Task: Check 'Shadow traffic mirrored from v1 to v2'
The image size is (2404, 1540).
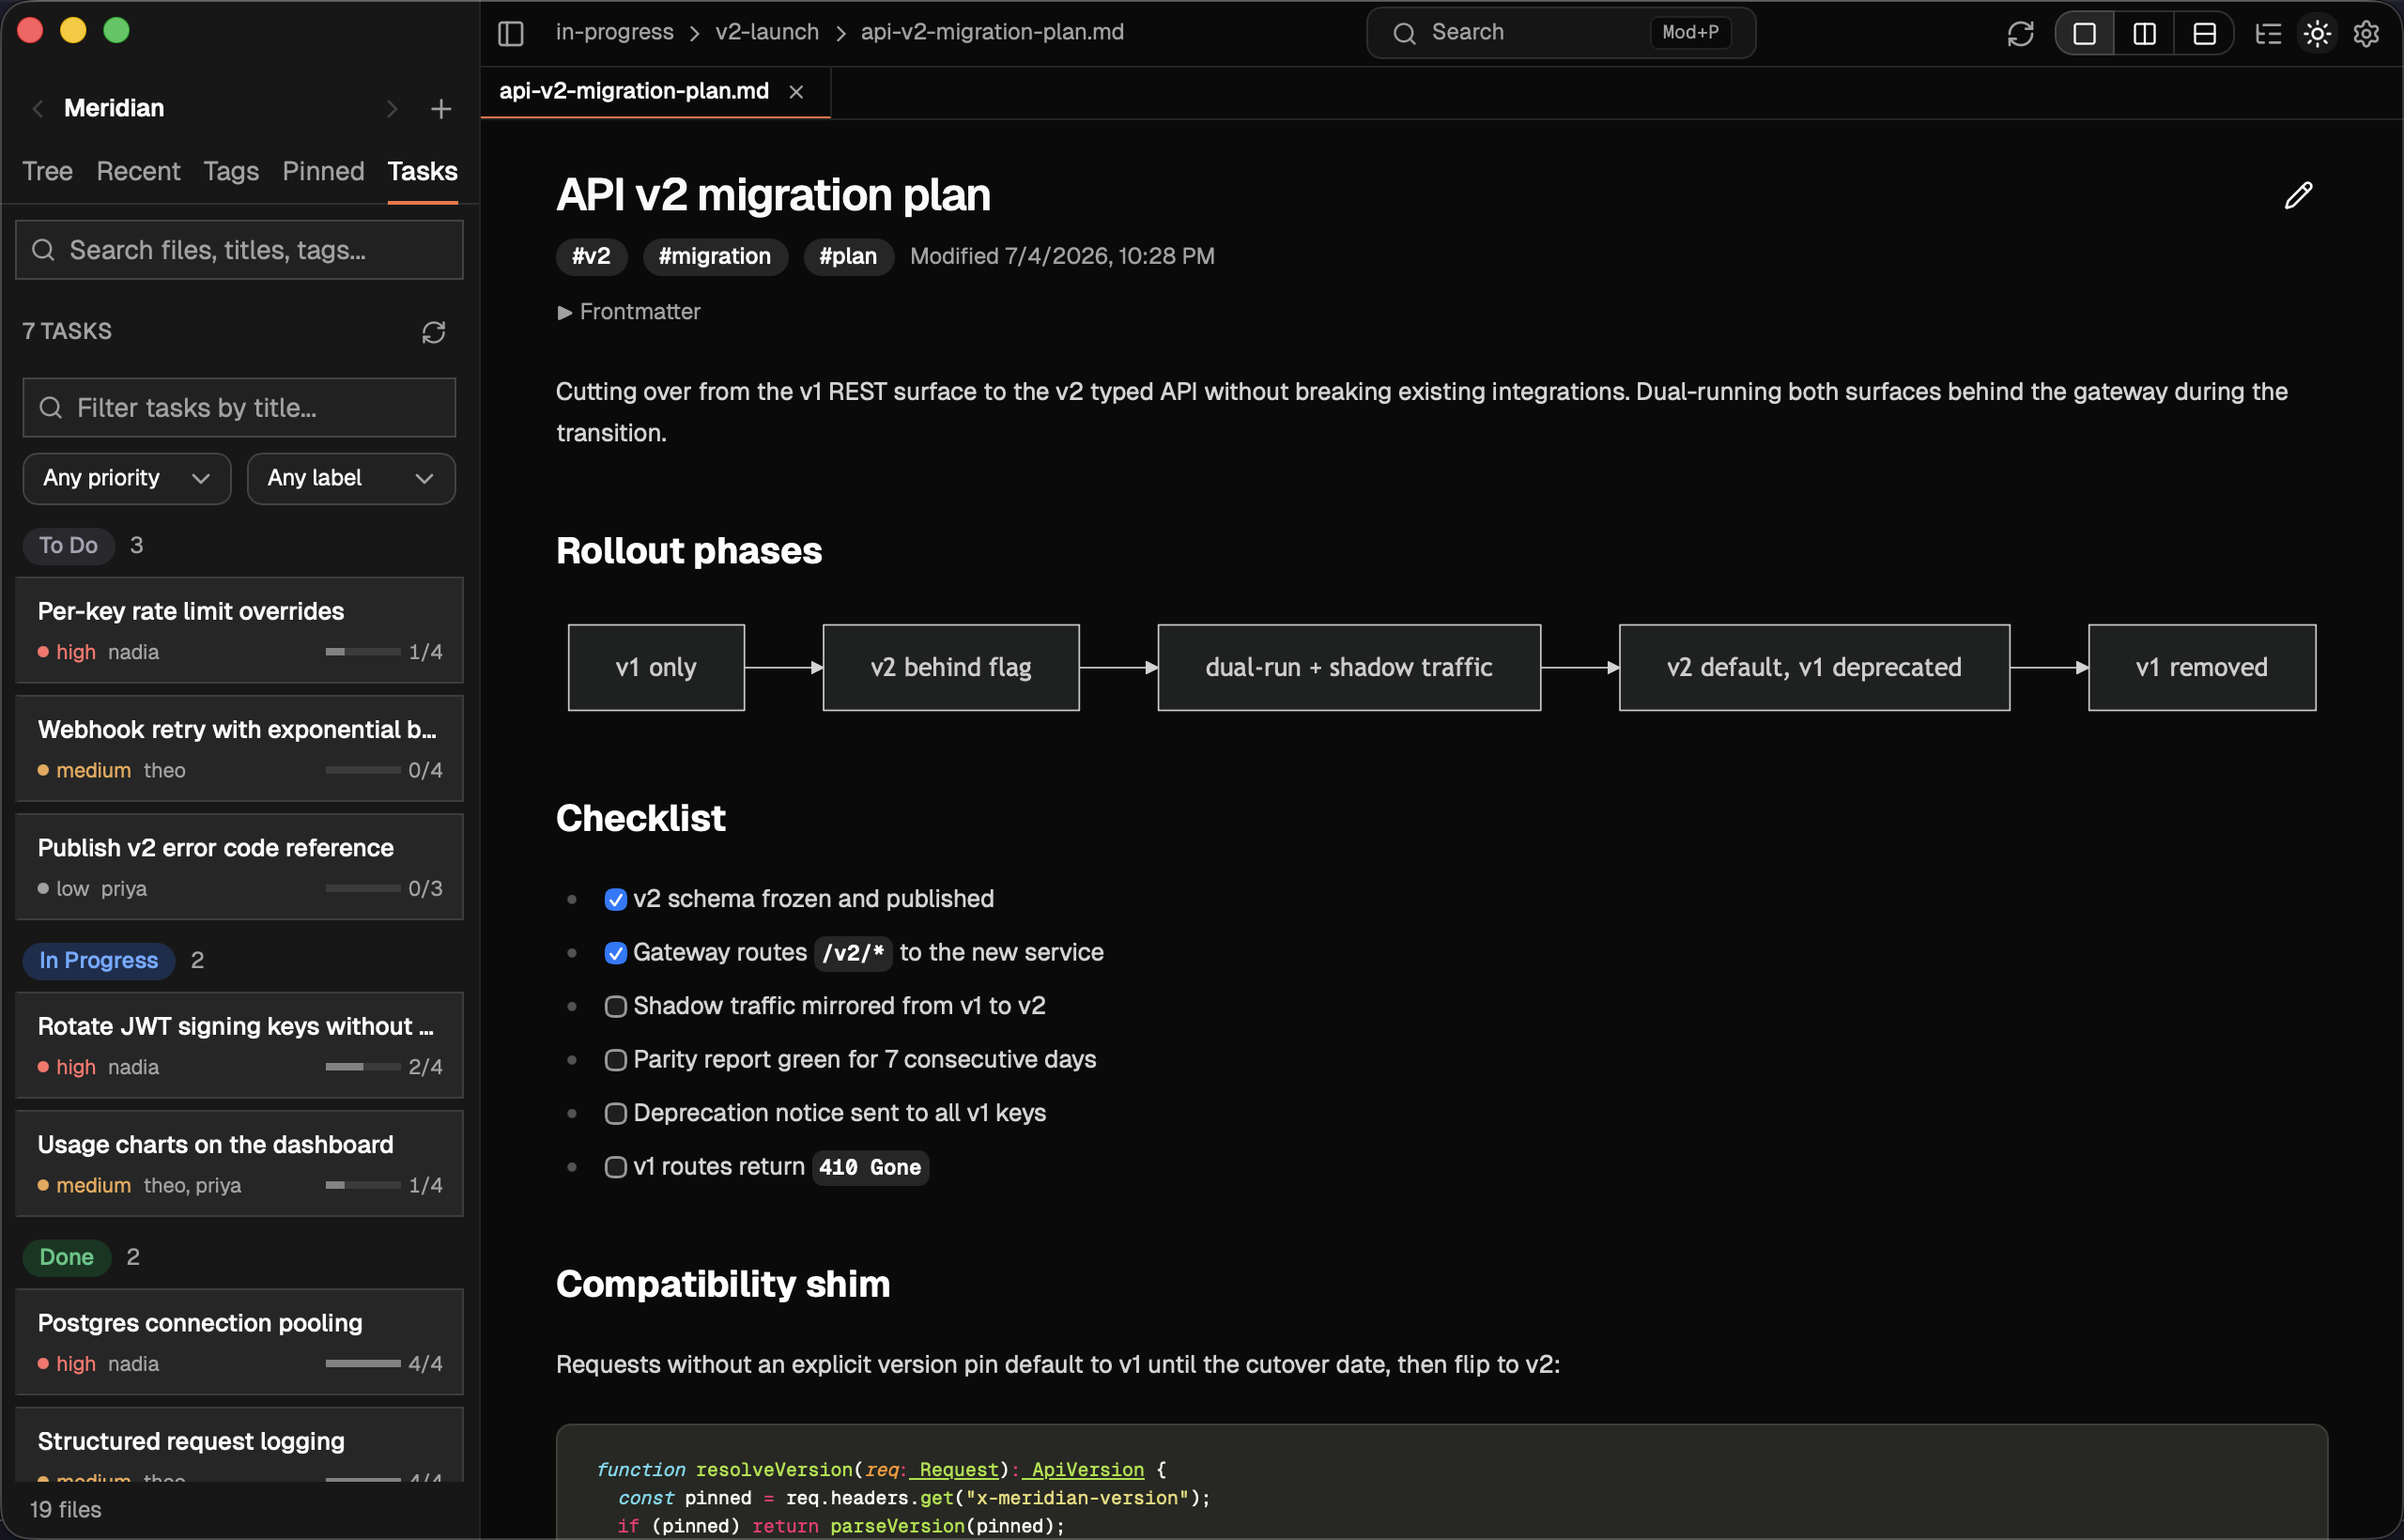Action: (x=616, y=1006)
